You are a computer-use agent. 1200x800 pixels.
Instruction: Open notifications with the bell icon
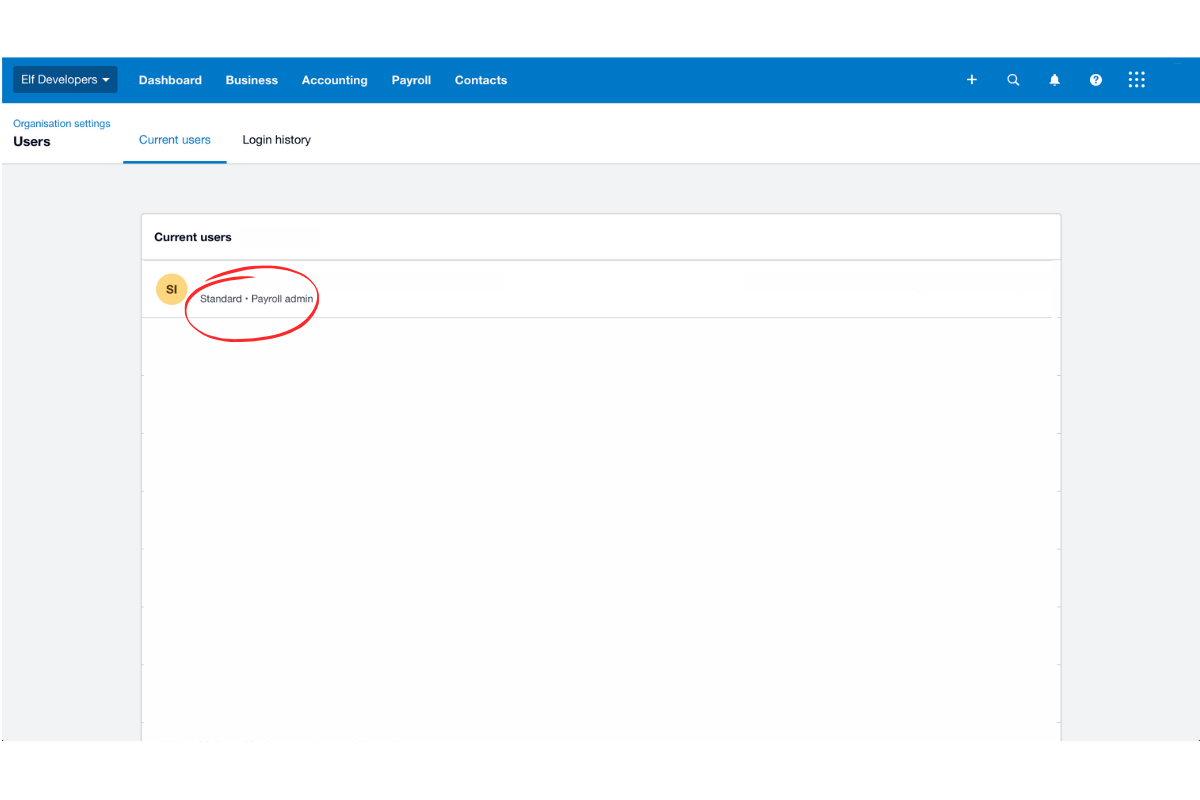pos(1054,79)
